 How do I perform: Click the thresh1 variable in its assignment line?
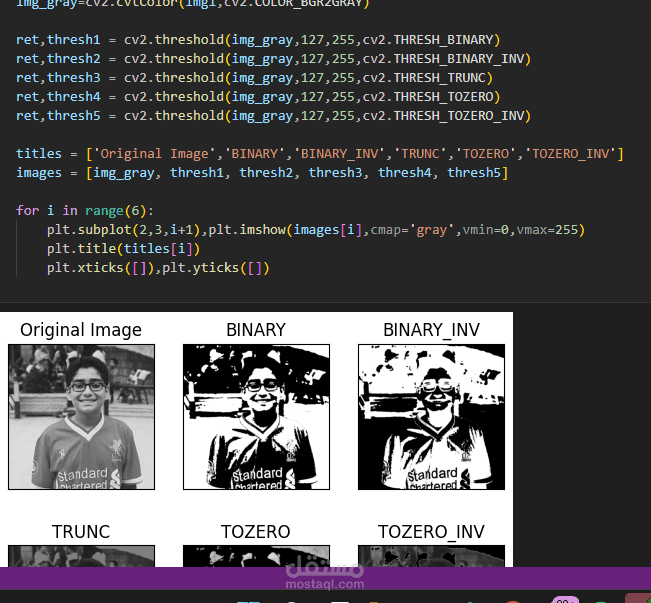73,40
